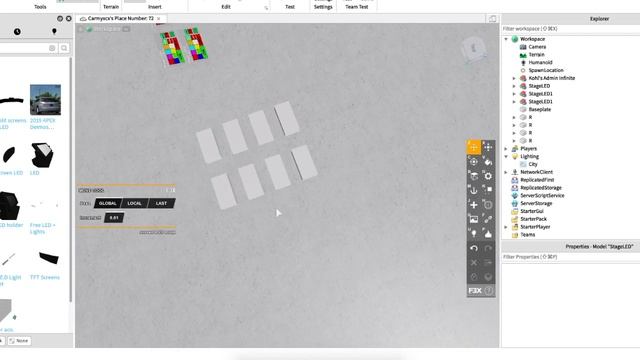Collapse the Lighting service node
Screen dimensions: 640x360
pos(506,156)
